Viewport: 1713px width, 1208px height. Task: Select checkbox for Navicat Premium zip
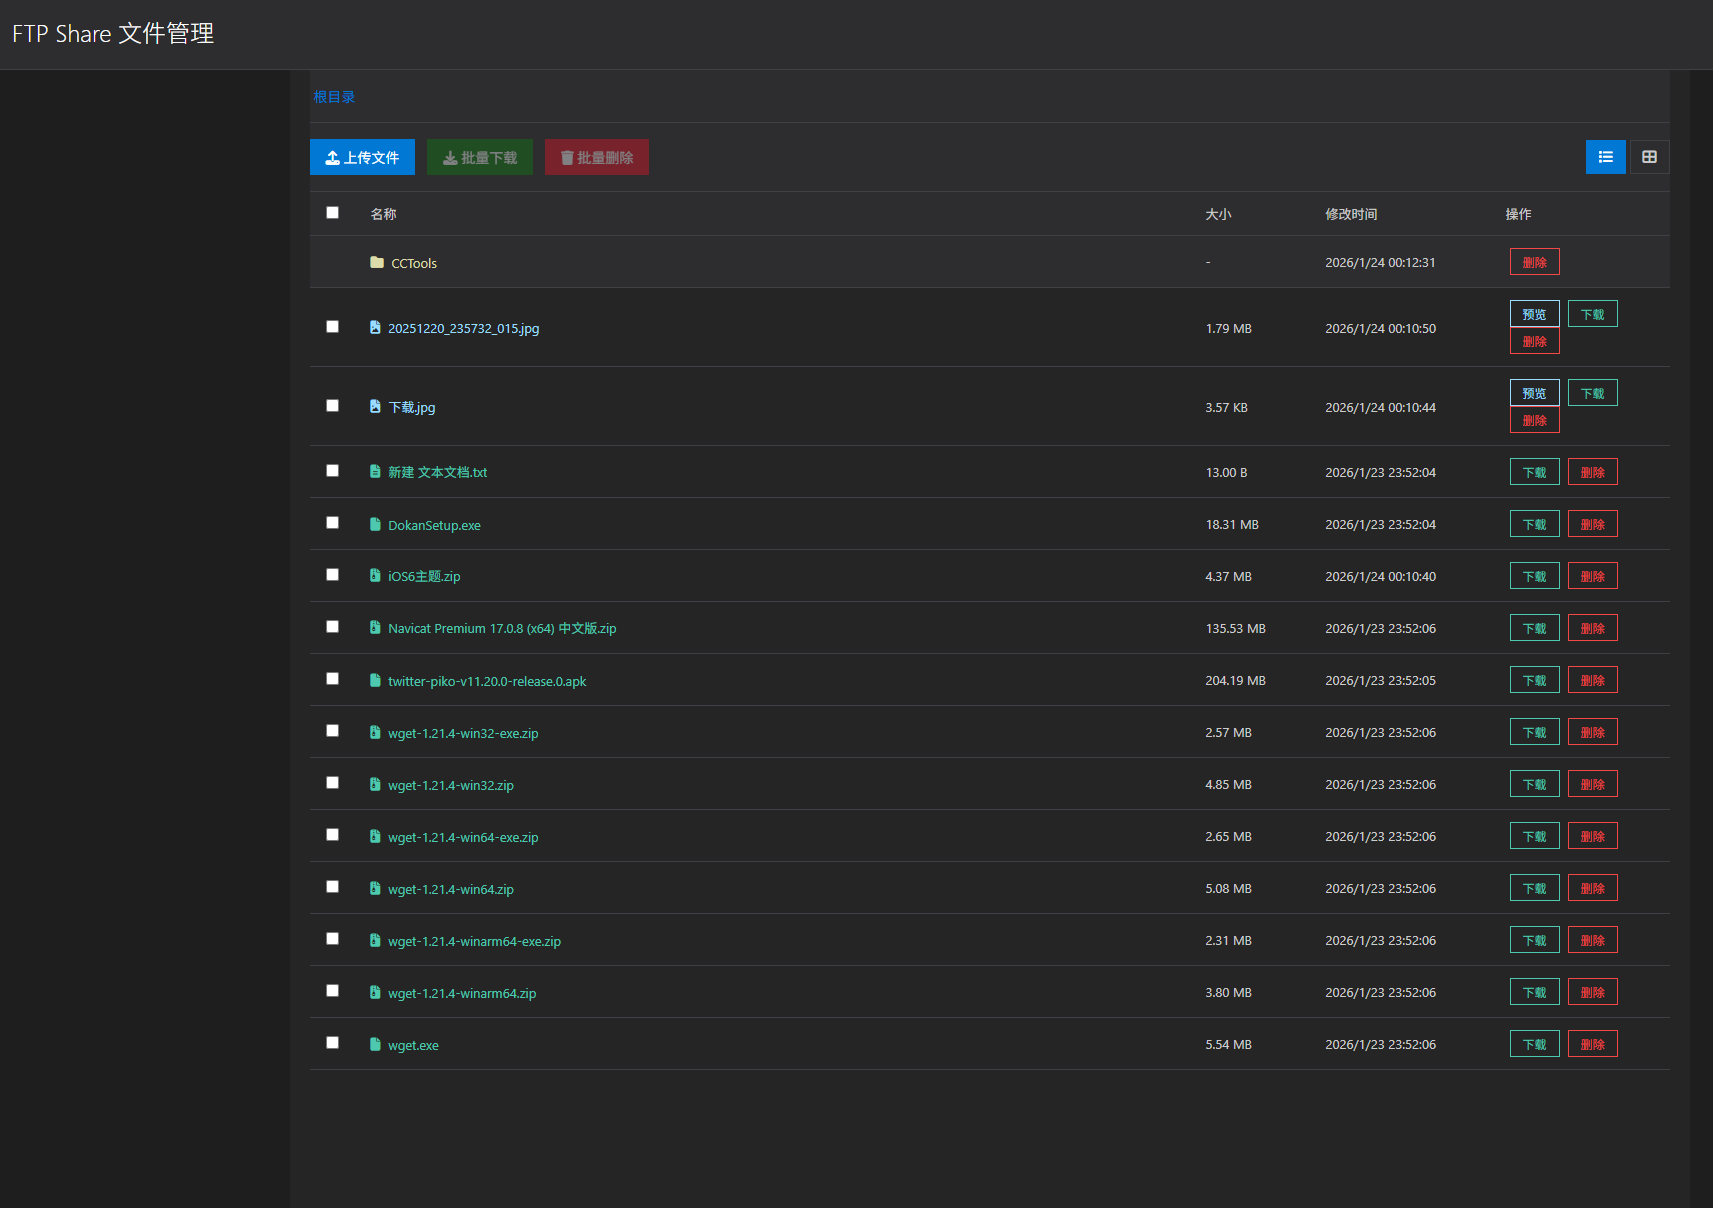(333, 627)
